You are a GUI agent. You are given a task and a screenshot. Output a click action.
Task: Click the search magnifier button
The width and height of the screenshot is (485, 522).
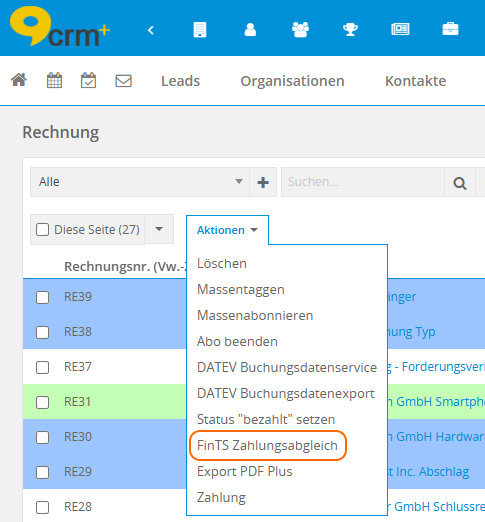460,183
